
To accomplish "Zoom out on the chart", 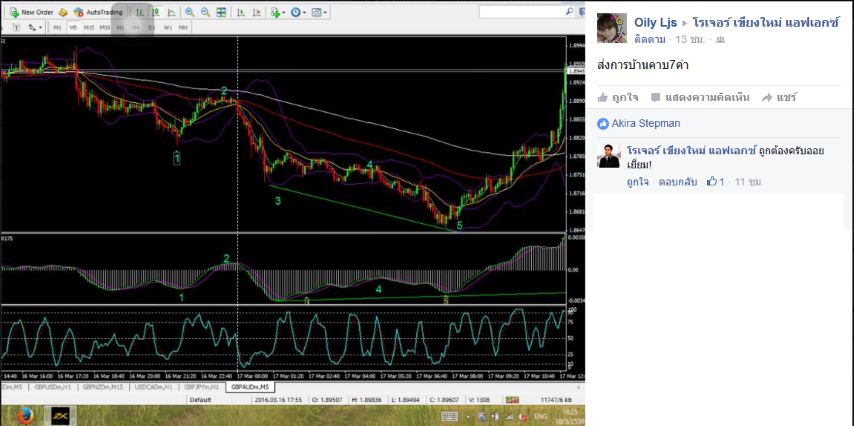I will click(205, 12).
